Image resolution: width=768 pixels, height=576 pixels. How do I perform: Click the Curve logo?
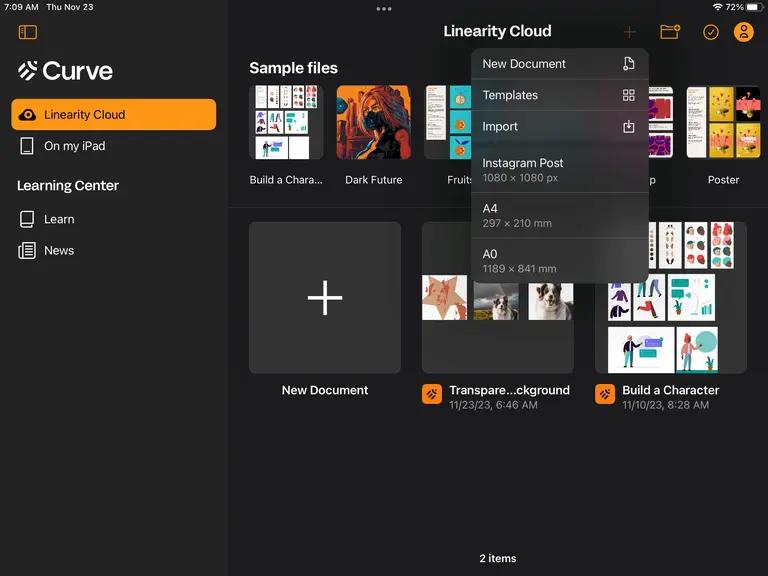pos(65,71)
